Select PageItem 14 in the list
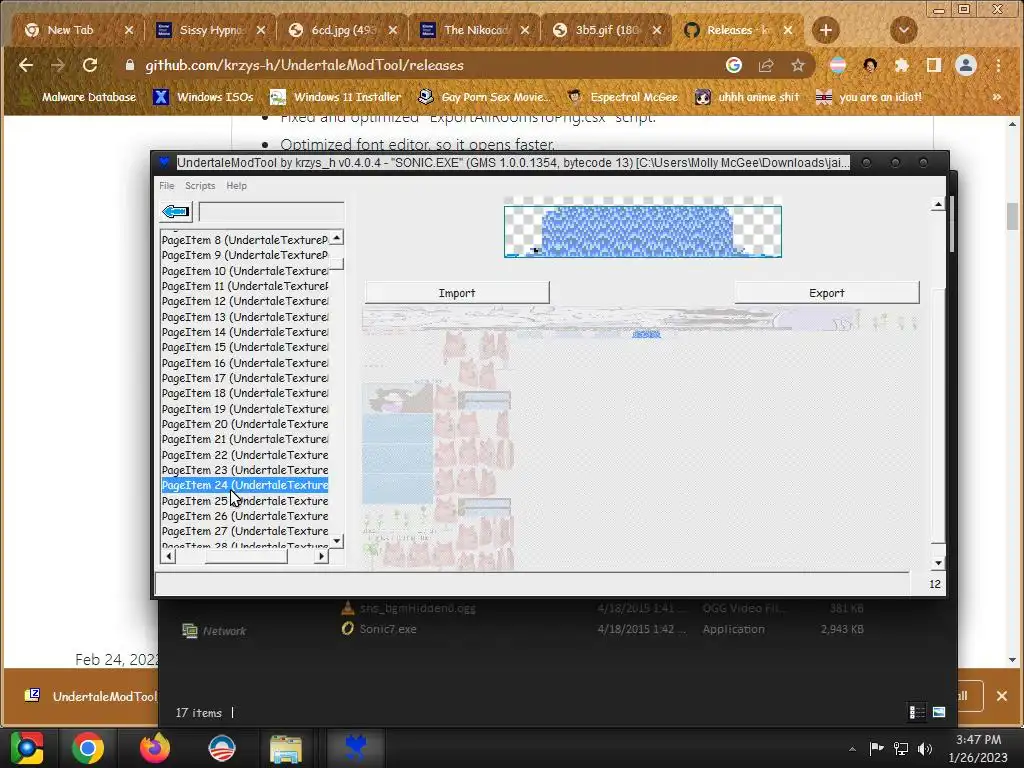1024x768 pixels. coord(245,332)
